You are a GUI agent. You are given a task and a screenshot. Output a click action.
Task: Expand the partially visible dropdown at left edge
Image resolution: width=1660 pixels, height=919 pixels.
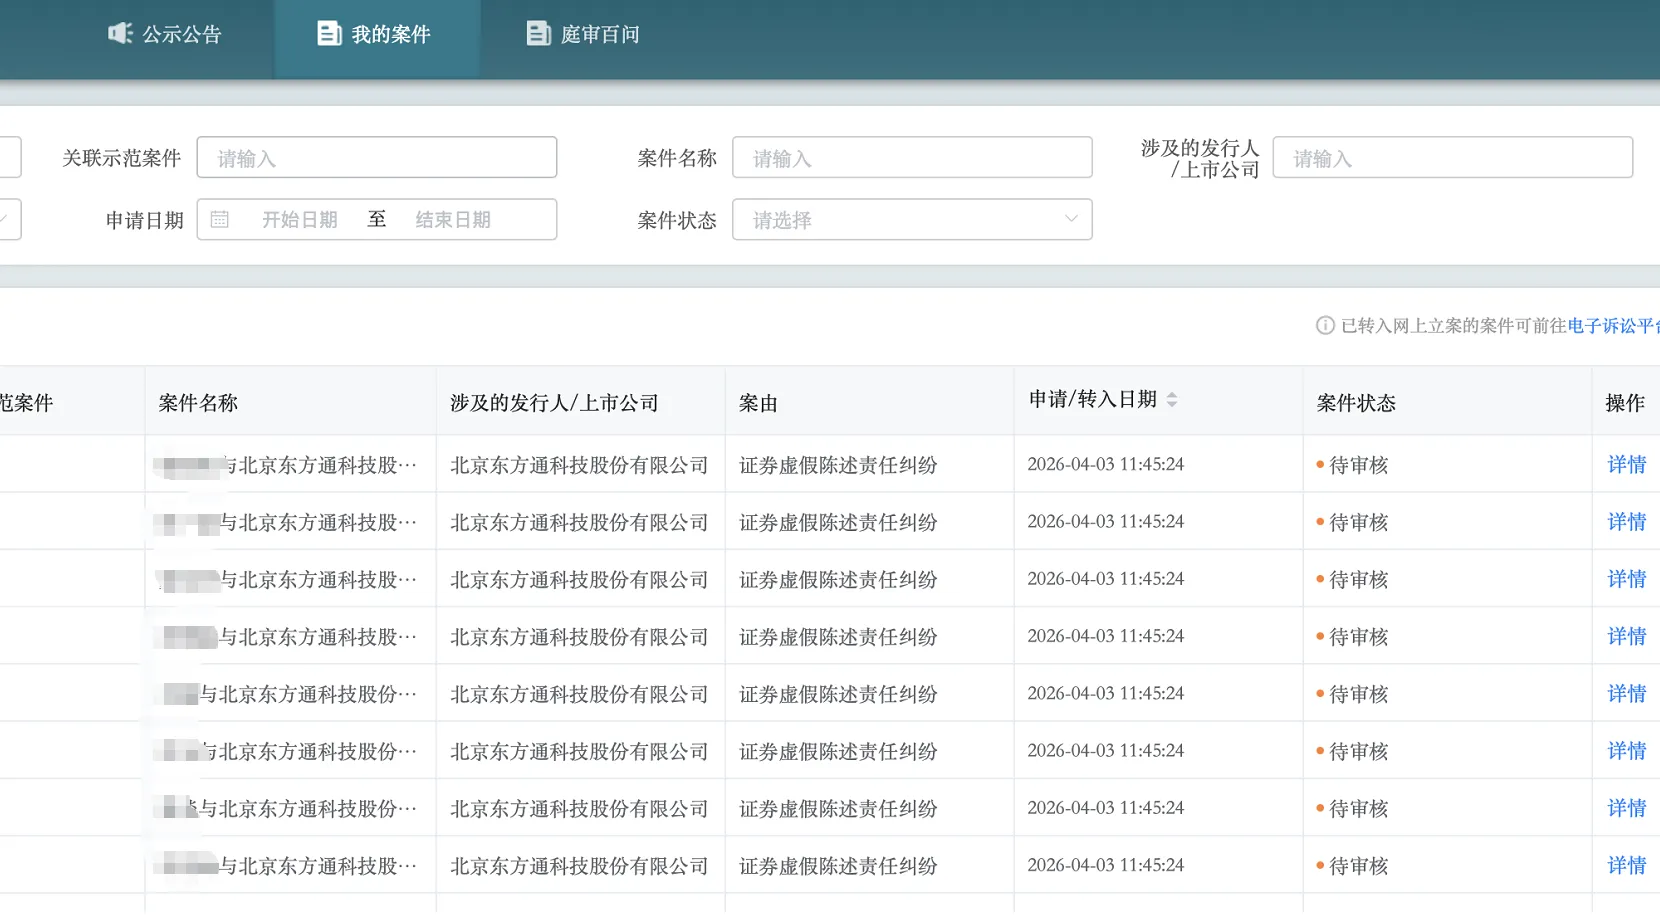pos(10,219)
